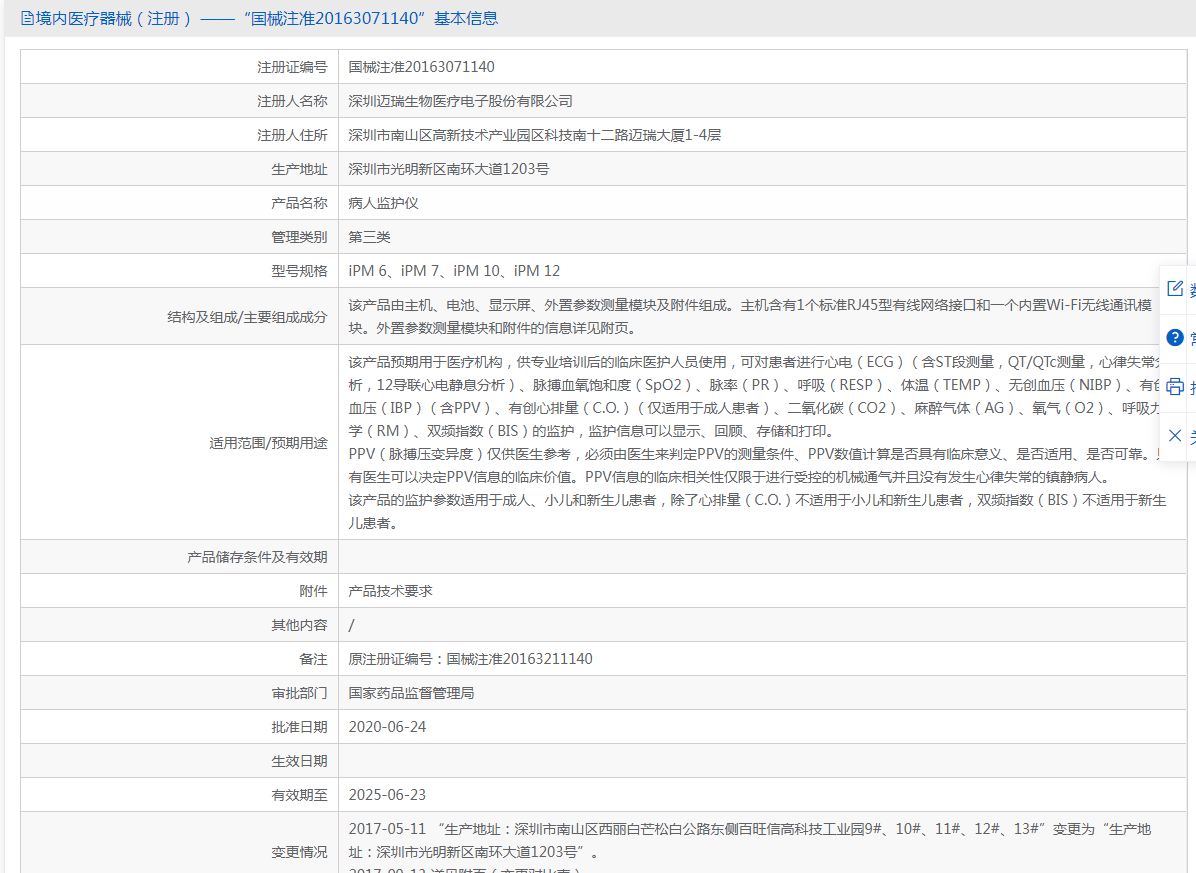Click the product name 病人监护仪 cell

[x=383, y=202]
